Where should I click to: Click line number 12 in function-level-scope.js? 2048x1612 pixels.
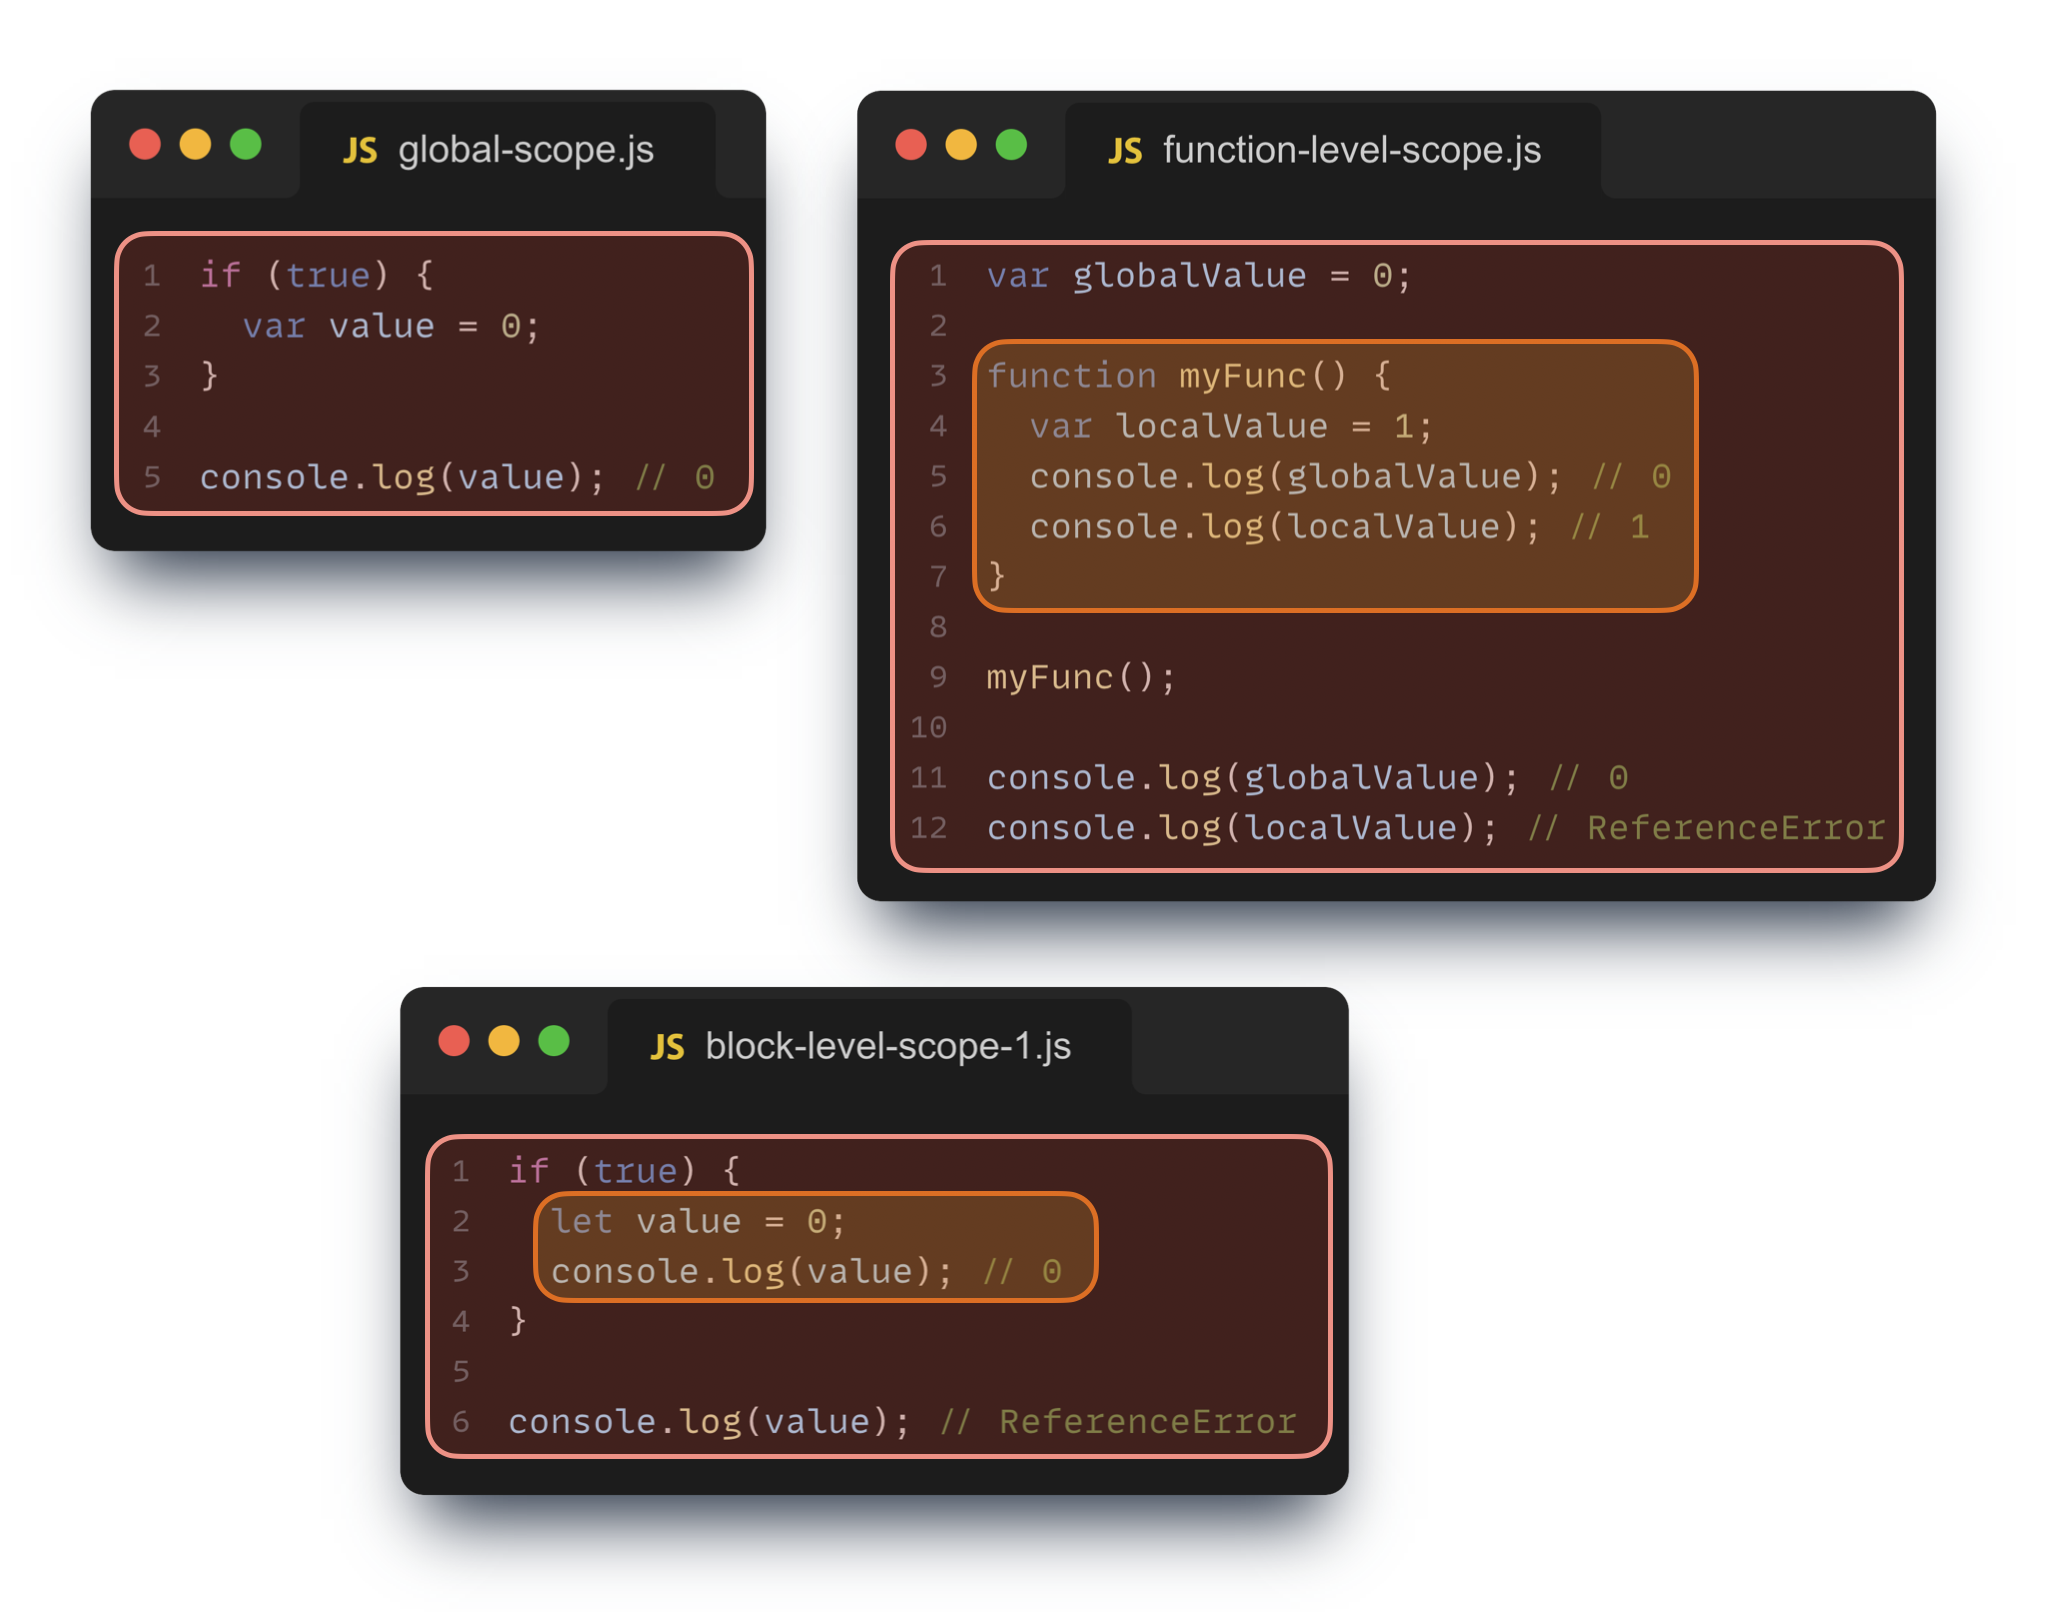coord(928,828)
